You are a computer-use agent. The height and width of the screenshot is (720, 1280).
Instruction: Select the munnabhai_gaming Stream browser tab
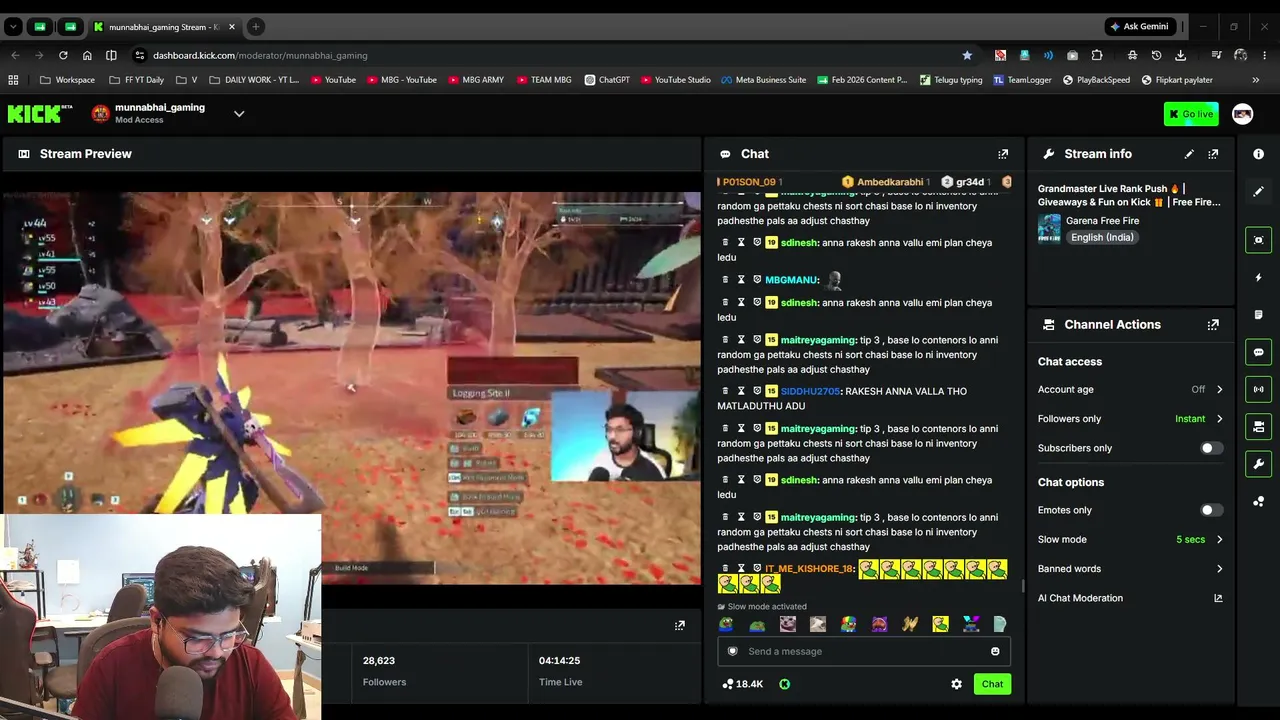coord(163,27)
